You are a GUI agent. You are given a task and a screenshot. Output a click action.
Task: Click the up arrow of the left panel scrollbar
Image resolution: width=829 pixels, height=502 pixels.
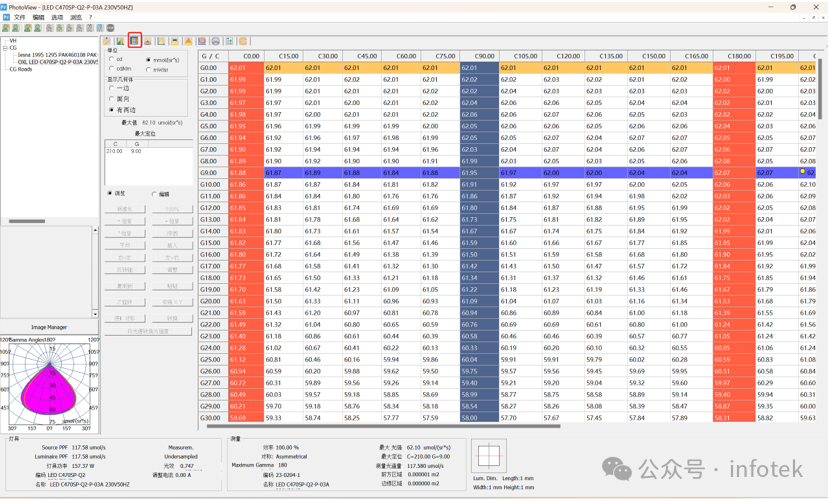[x=95, y=230]
